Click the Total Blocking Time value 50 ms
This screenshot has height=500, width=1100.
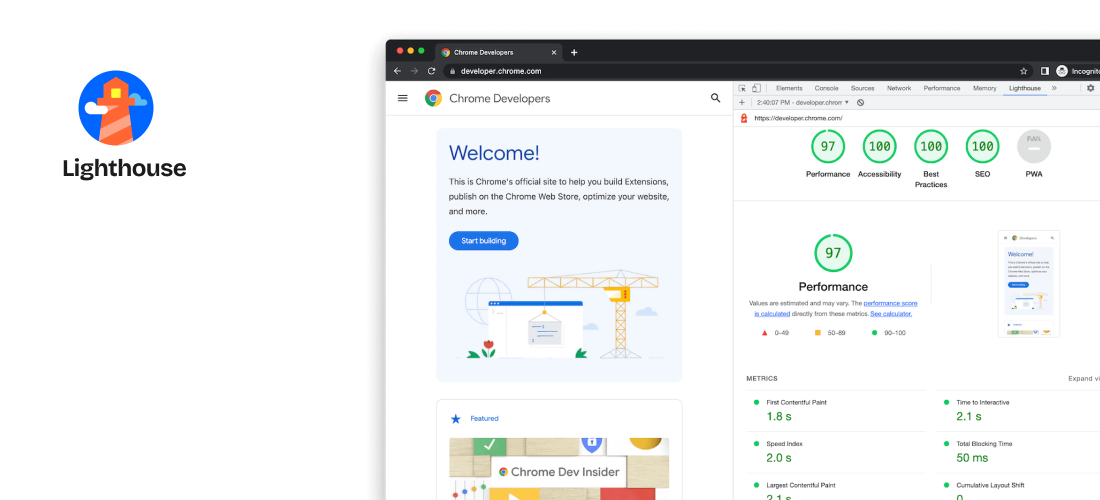(x=972, y=458)
